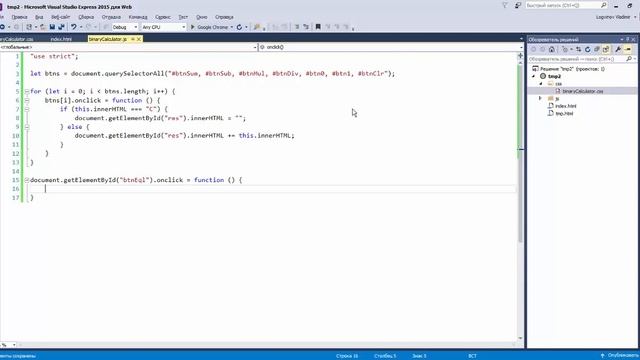Open the editor zoom percentage dropdown
The image size is (640, 360).
[14, 345]
